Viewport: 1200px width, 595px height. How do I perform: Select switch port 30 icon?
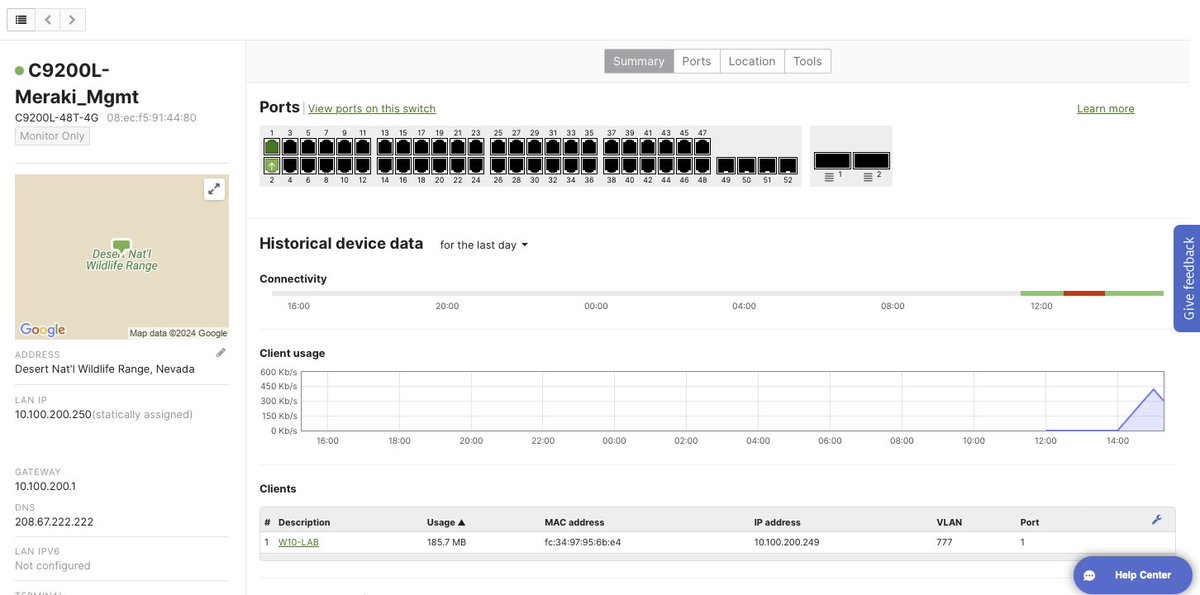coord(535,166)
